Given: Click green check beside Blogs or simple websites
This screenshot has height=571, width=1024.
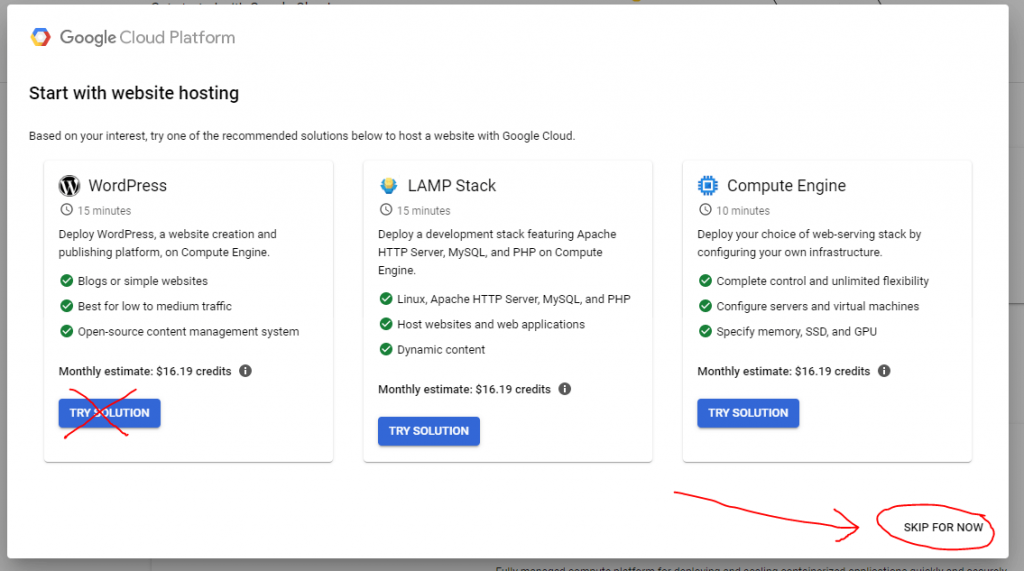Looking at the screenshot, I should pos(67,281).
